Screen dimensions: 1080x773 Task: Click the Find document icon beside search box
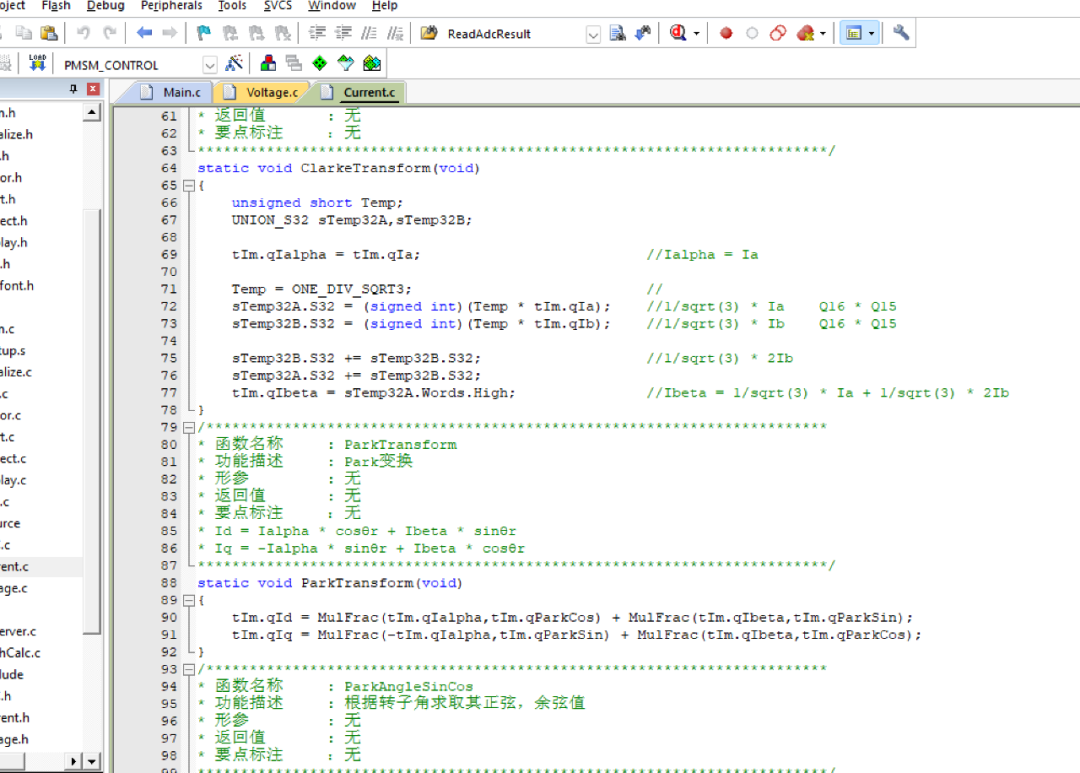[617, 32]
